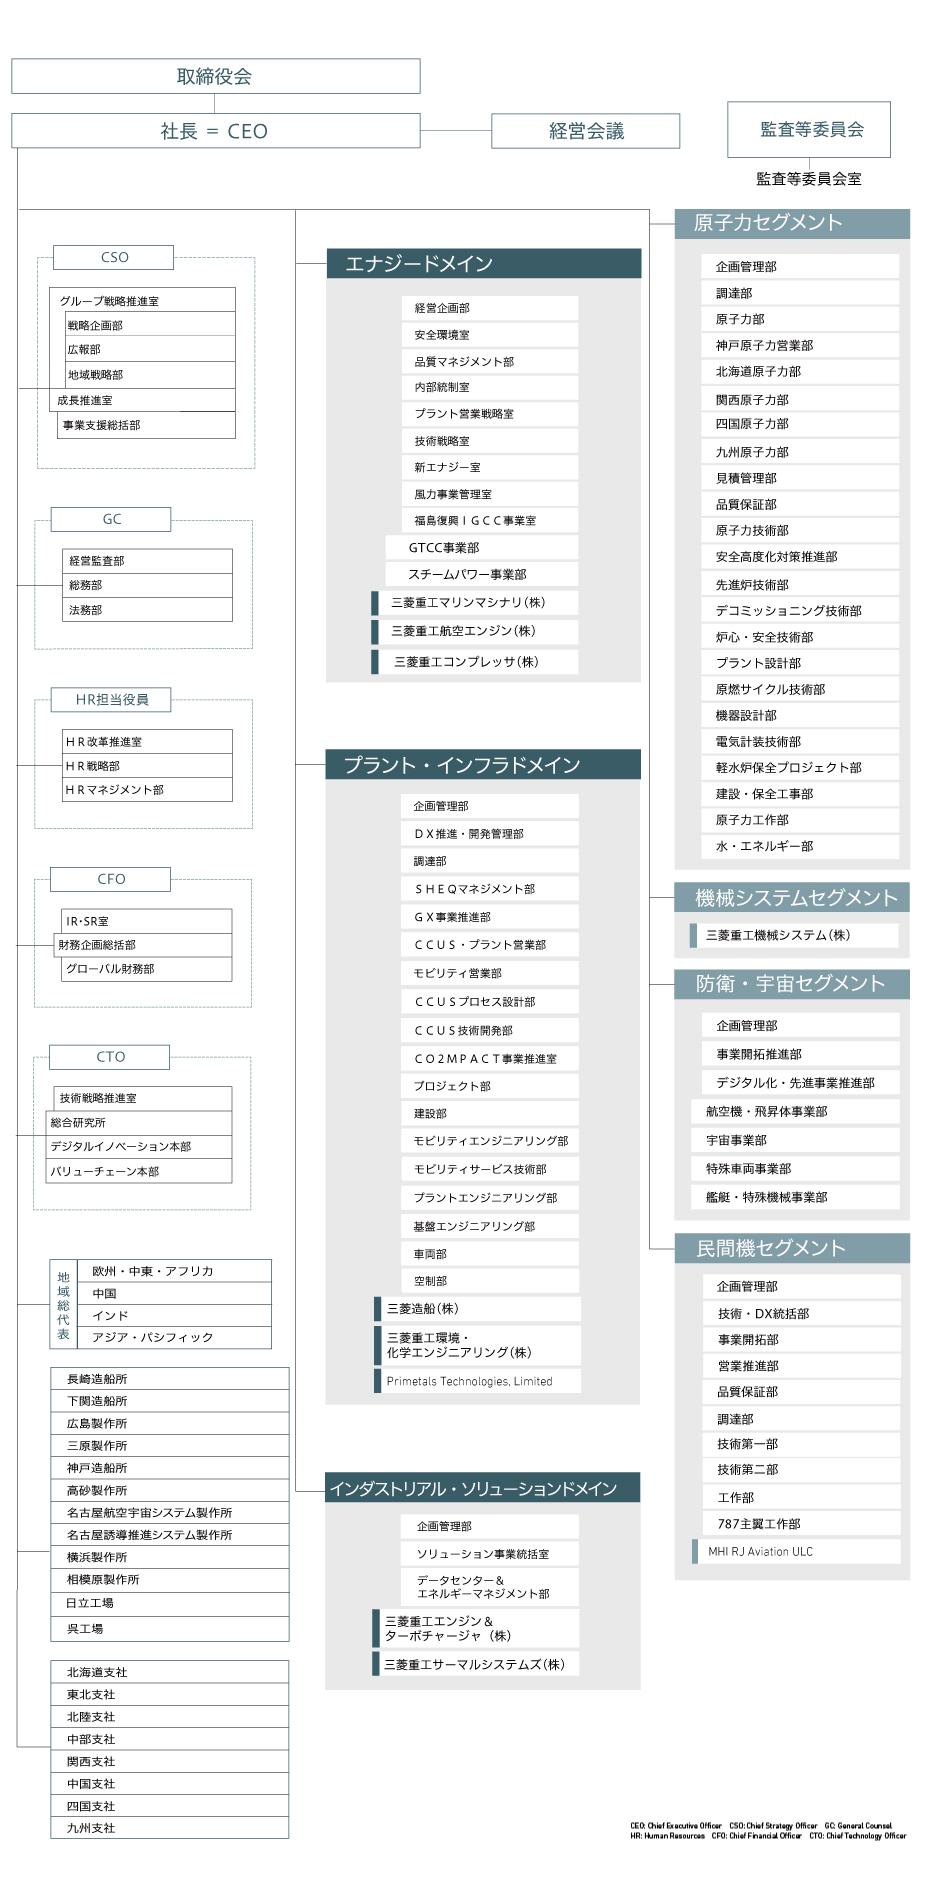
Task: Select IR·SR室 entry
Action: click(x=147, y=921)
